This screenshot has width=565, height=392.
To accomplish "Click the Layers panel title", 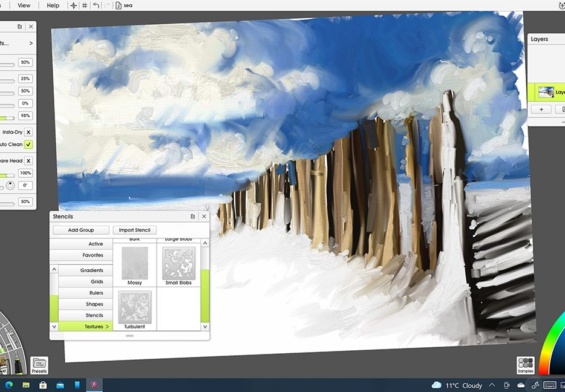I will tap(539, 39).
